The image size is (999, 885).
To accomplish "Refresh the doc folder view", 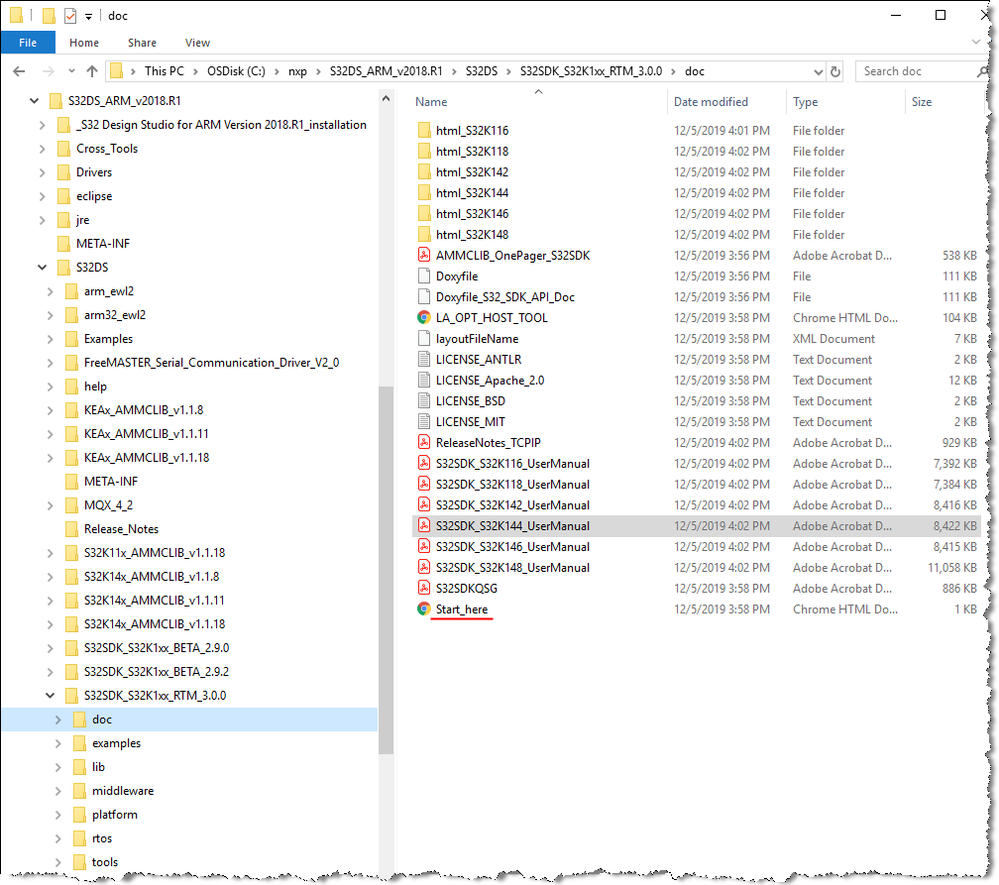I will coord(835,71).
